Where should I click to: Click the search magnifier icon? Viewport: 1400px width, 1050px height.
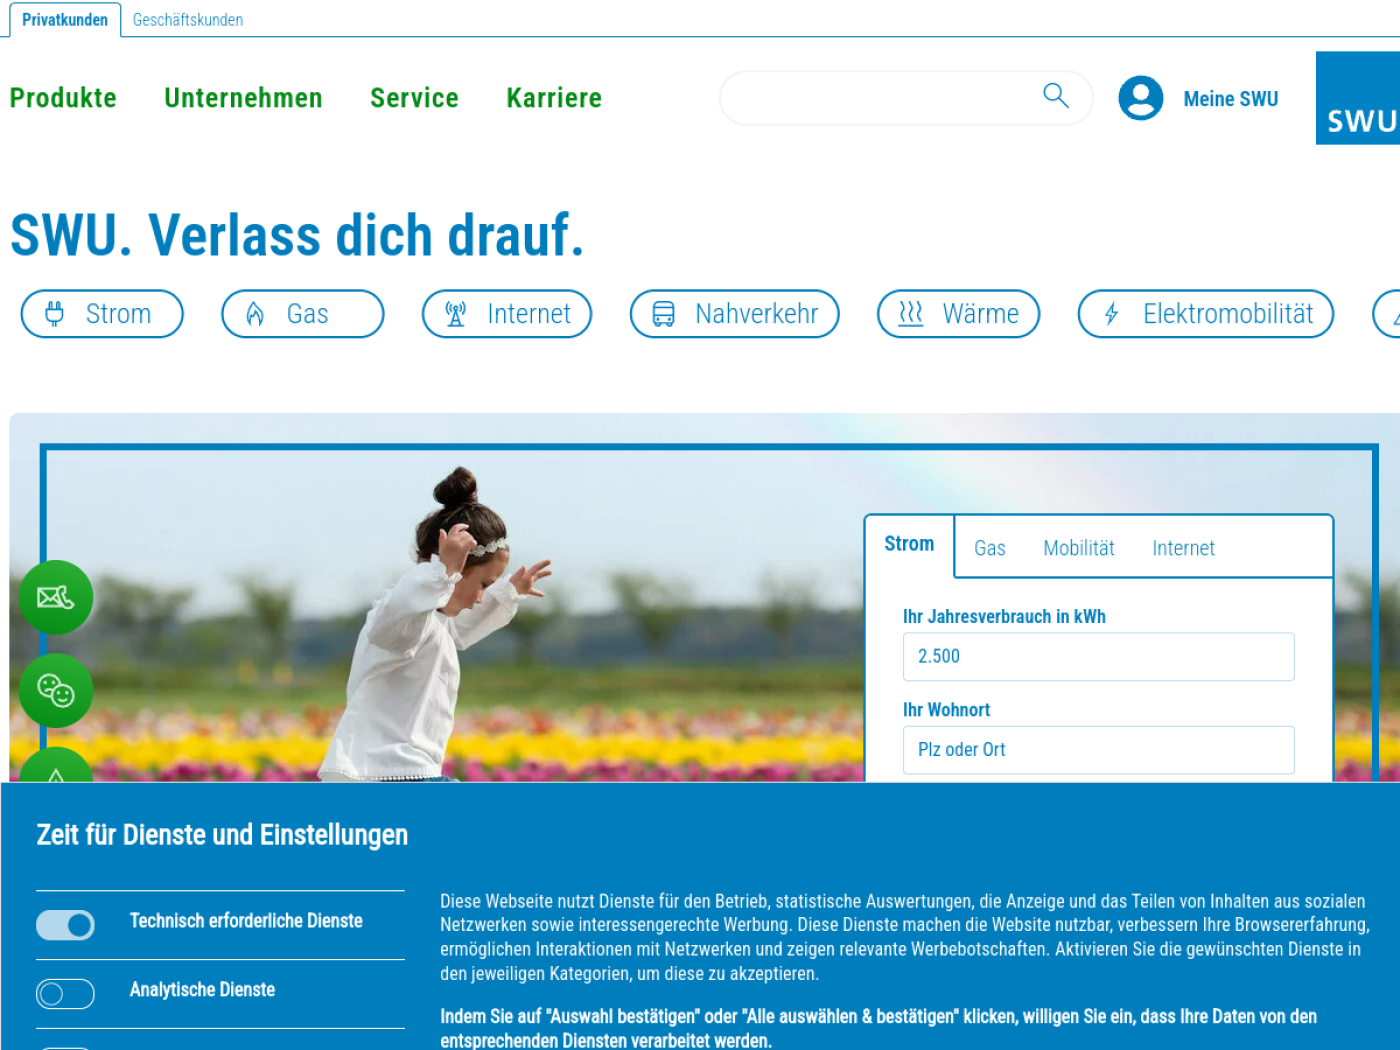click(1056, 96)
